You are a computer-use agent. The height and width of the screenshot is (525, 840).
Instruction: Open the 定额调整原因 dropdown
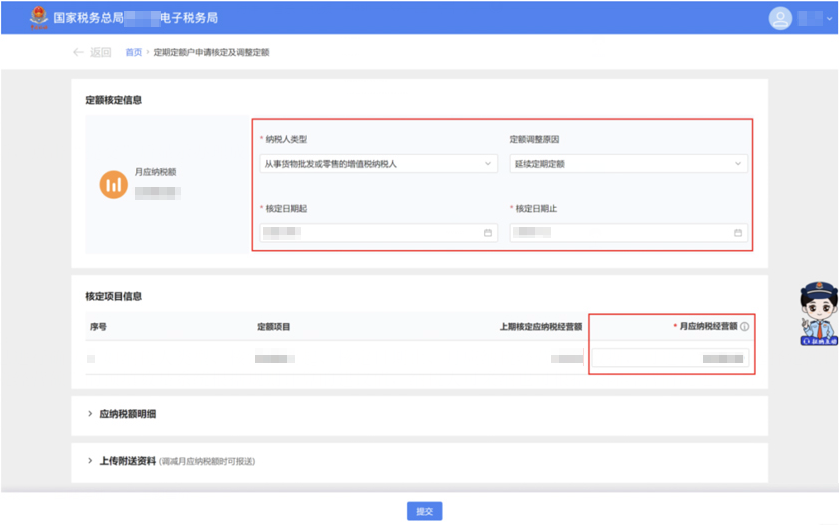point(627,163)
